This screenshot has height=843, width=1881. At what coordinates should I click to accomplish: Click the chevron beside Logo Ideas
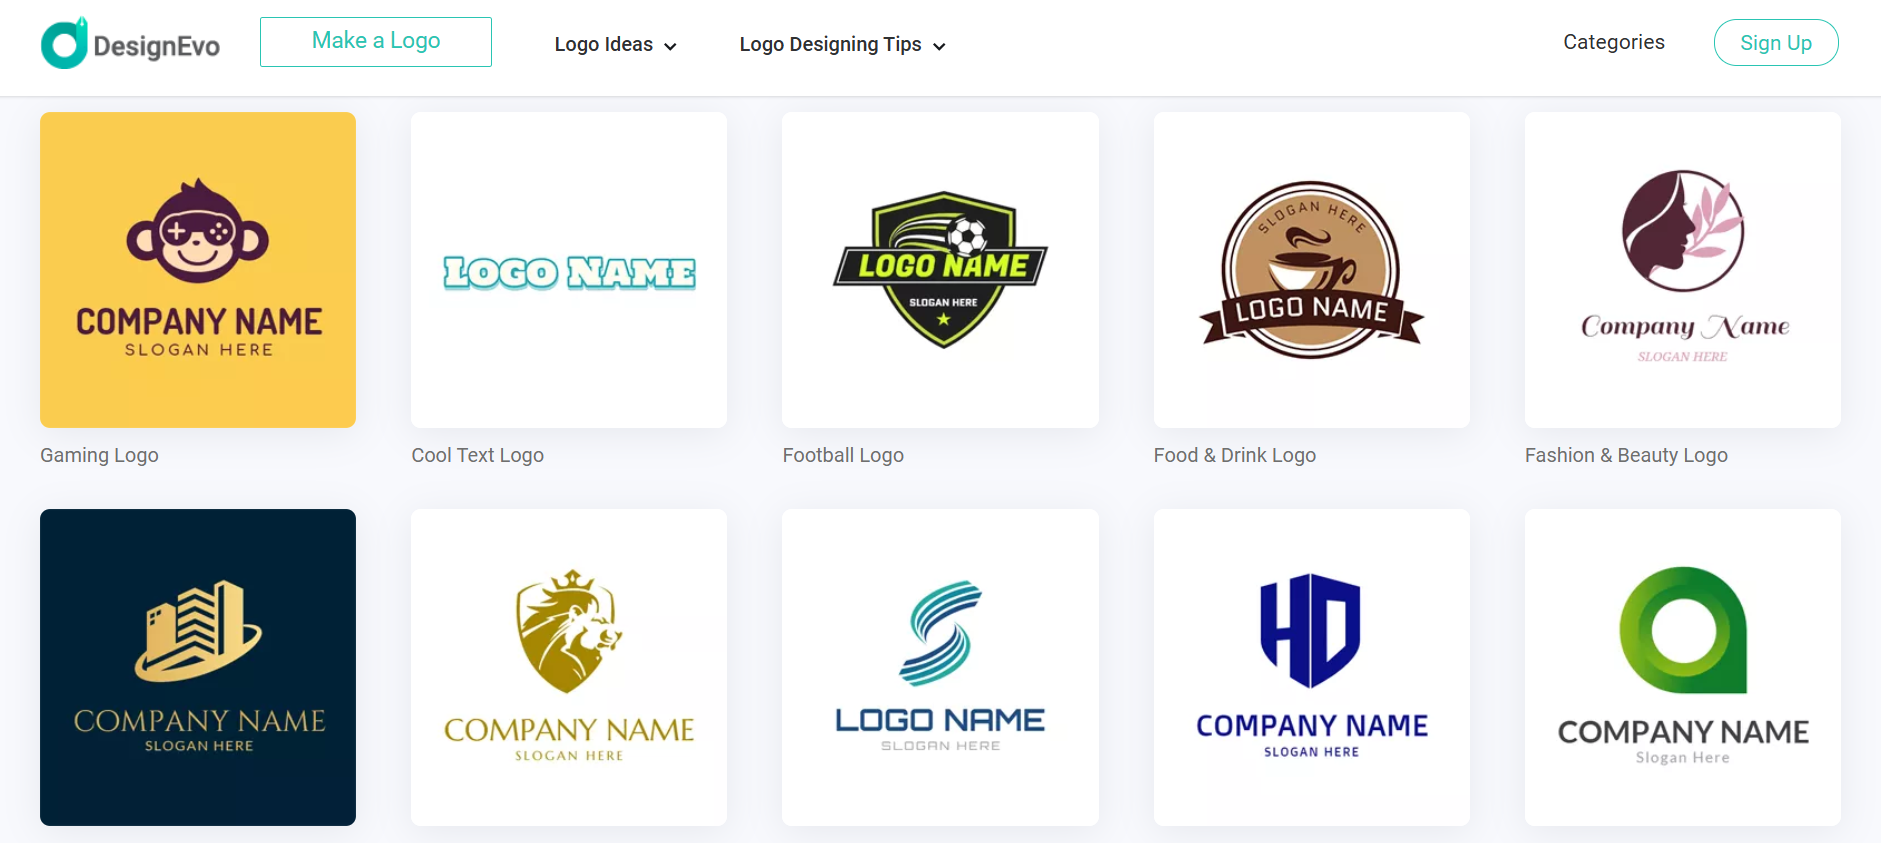point(670,46)
